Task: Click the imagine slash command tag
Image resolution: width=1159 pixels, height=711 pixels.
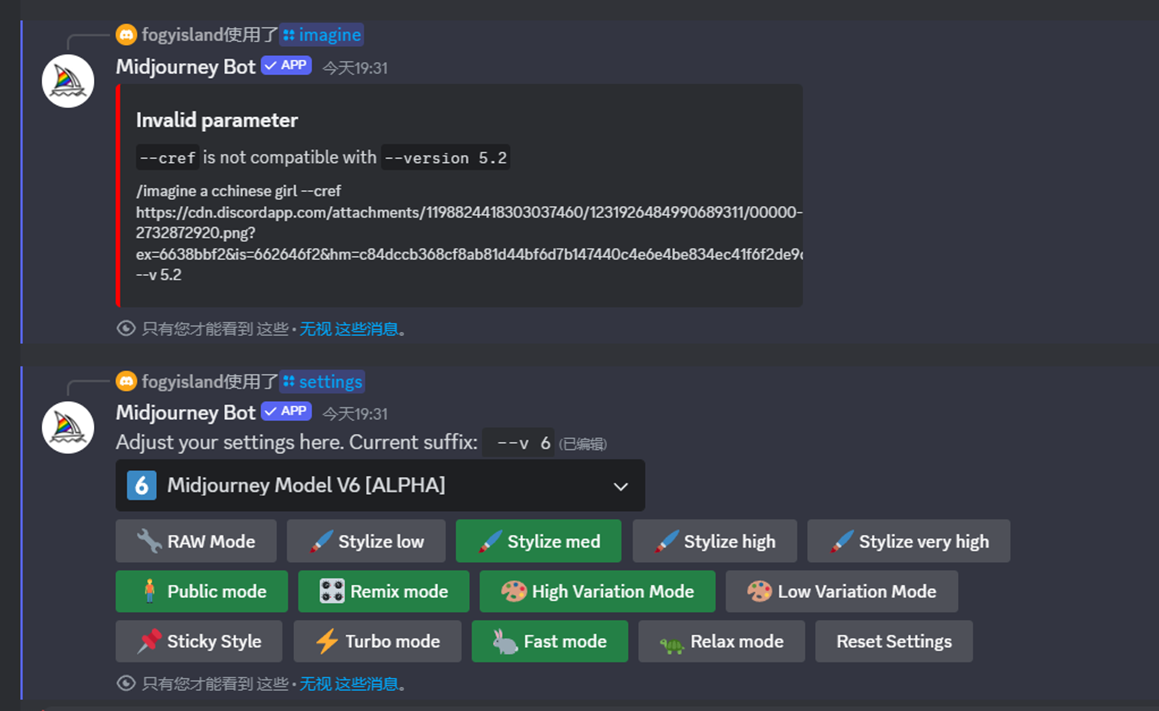Action: pyautogui.click(x=322, y=35)
